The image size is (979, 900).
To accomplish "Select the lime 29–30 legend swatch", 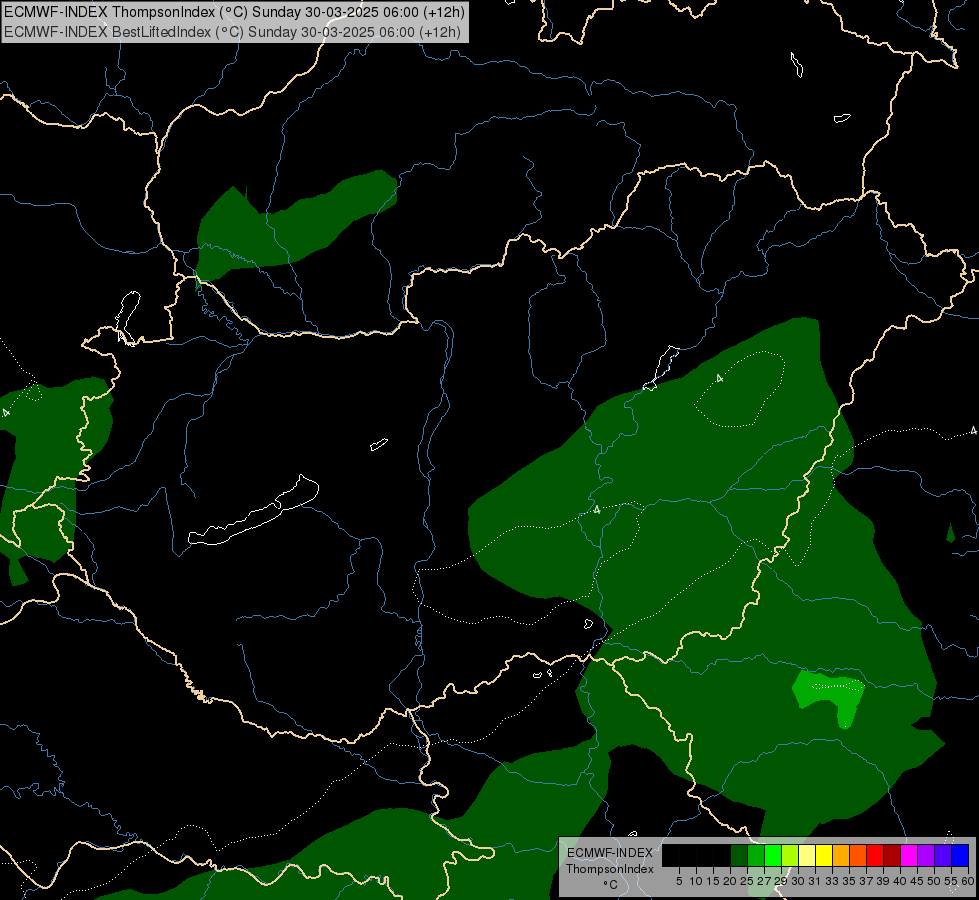I will [790, 855].
